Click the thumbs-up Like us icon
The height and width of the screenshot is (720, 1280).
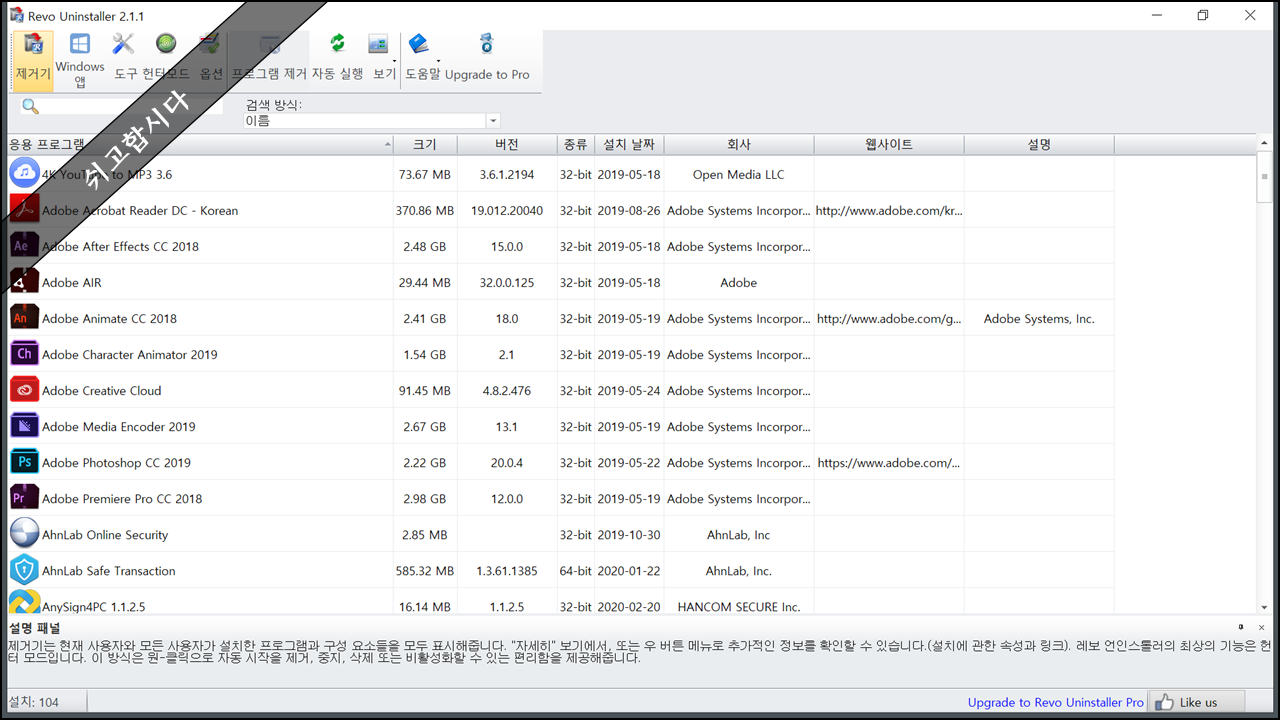point(1164,702)
